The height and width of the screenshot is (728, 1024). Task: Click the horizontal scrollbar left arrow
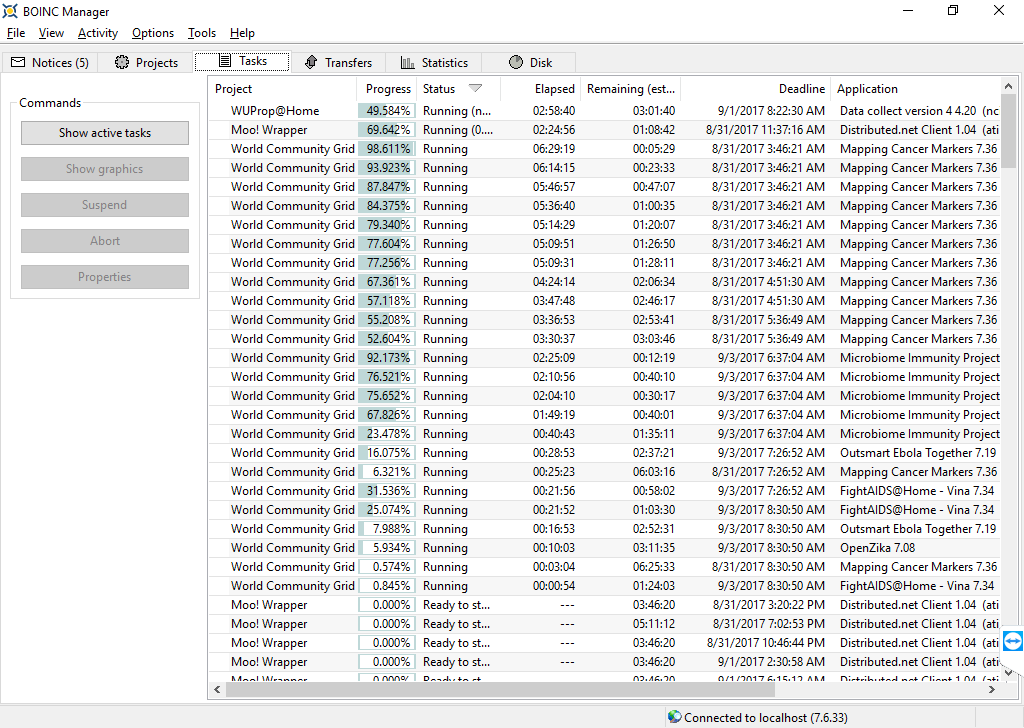click(217, 689)
